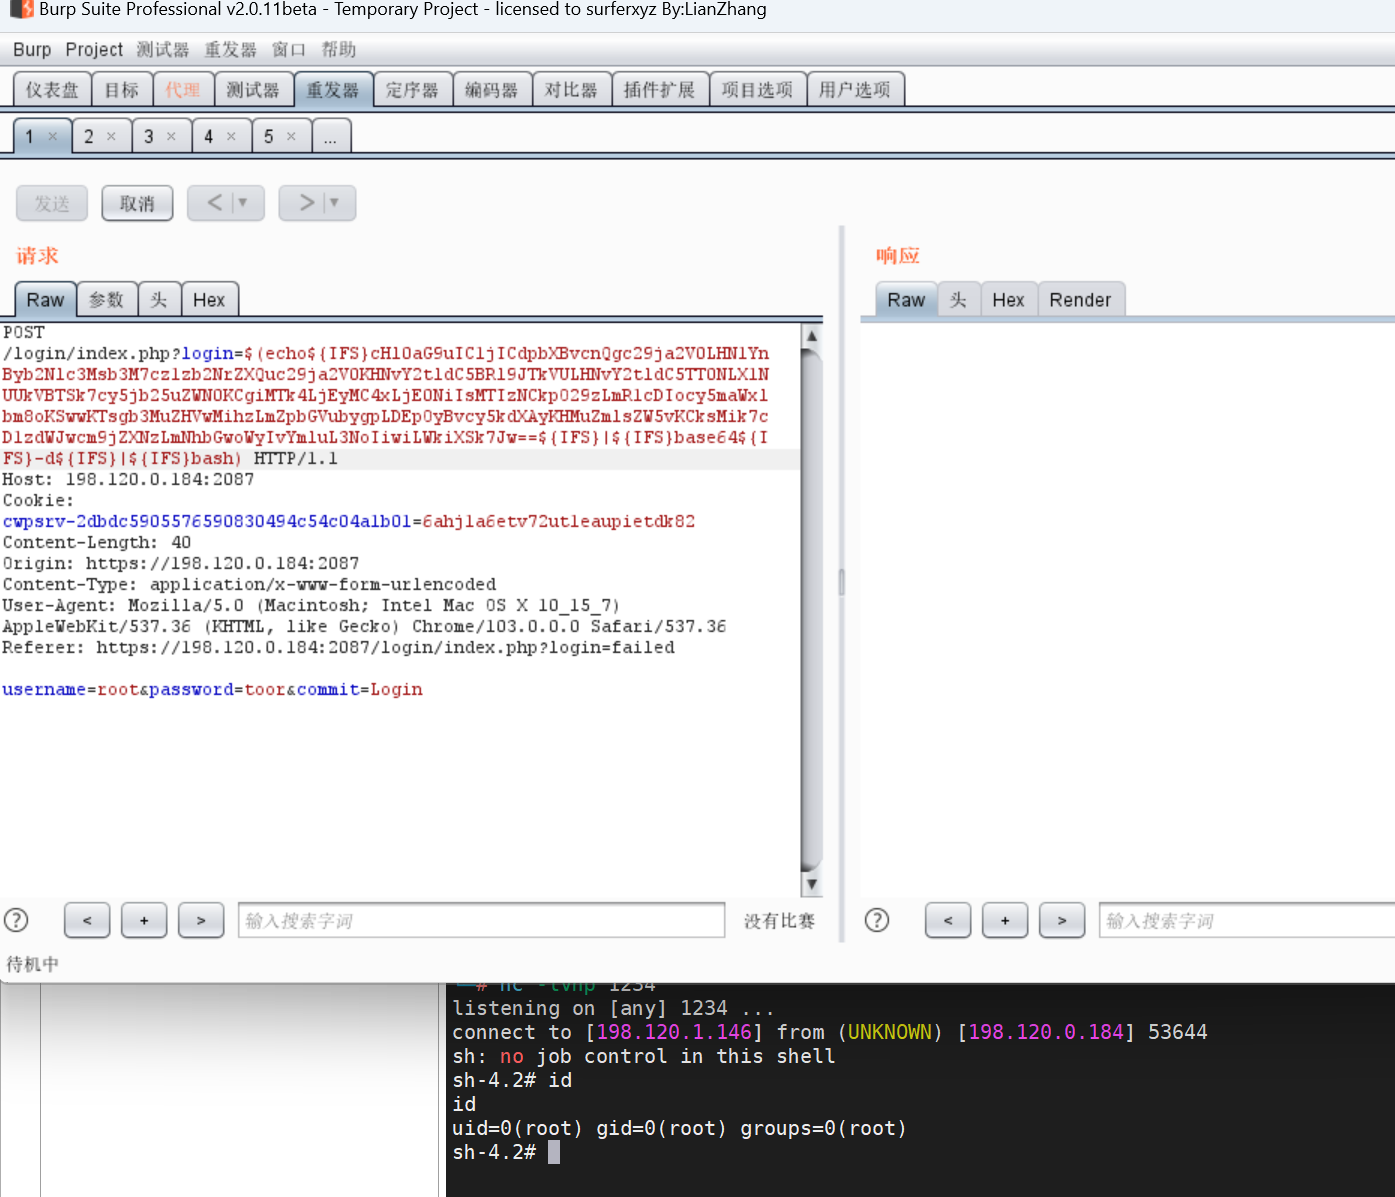Focus the response search input field
This screenshot has height=1197, width=1395.
[x=1247, y=920]
